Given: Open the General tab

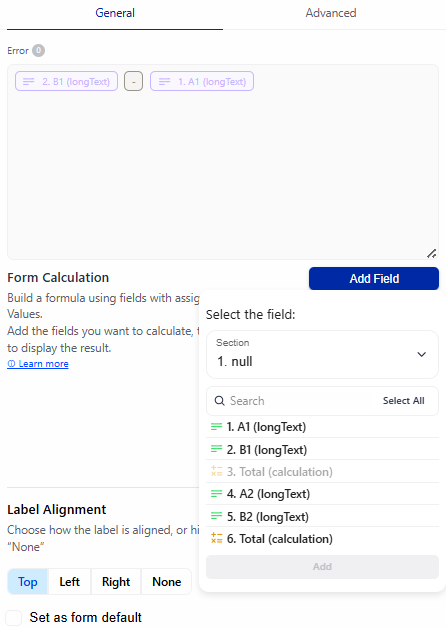Looking at the screenshot, I should 115,13.
